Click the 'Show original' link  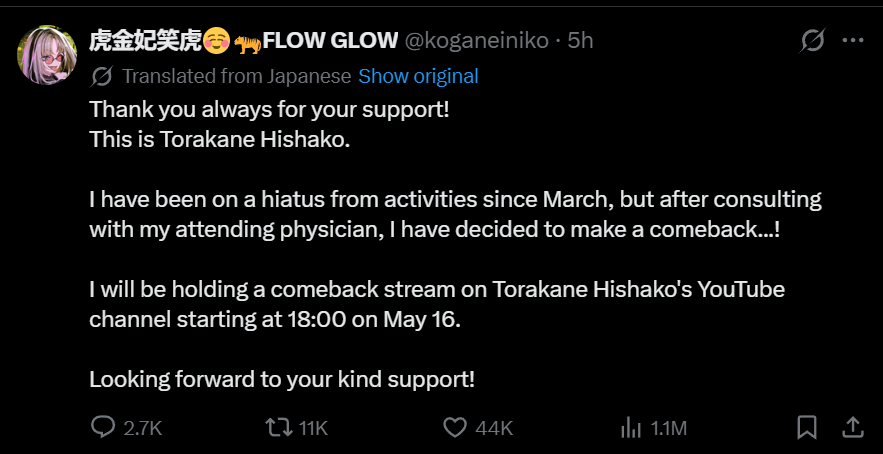(418, 76)
